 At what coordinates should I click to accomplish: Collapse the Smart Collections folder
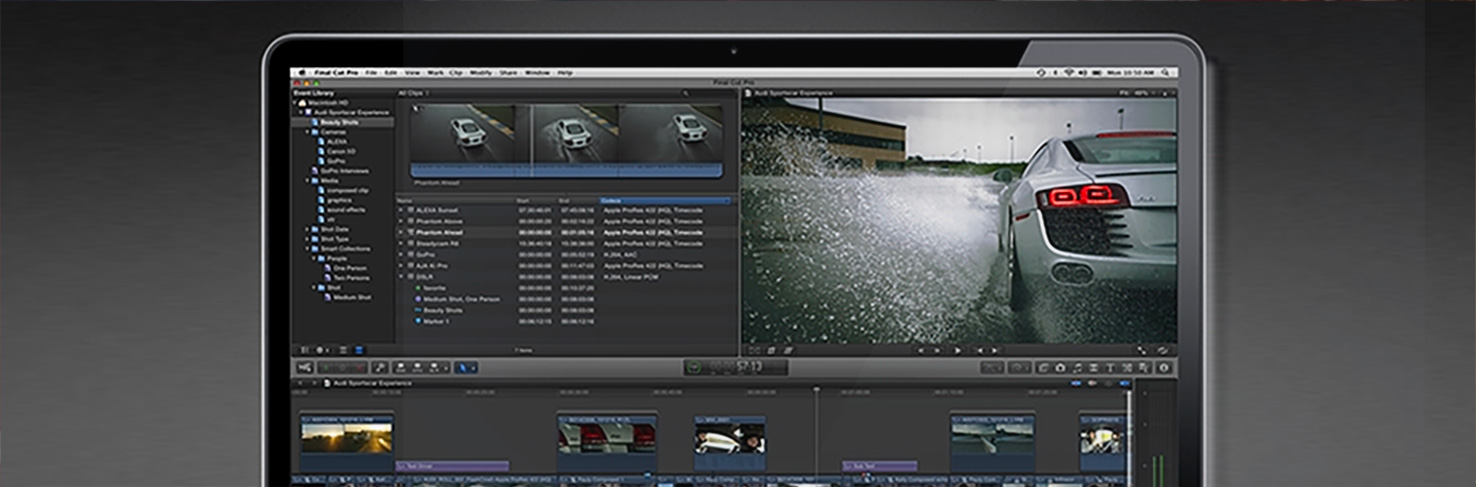tap(308, 249)
